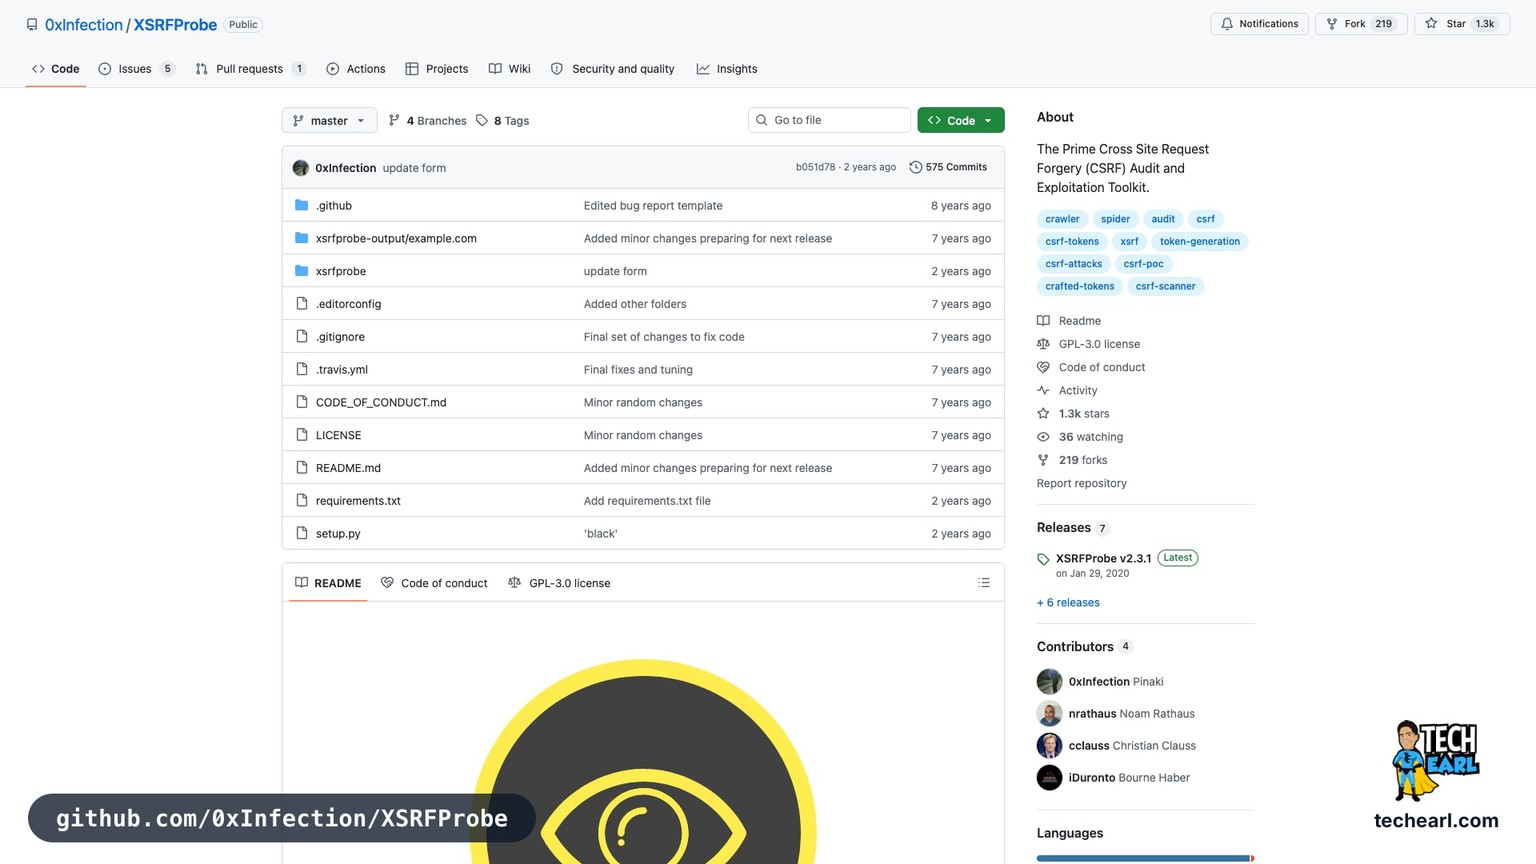The width and height of the screenshot is (1536, 864).
Task: Open the 'Final fixes and tuning' commit message
Action: (x=638, y=370)
